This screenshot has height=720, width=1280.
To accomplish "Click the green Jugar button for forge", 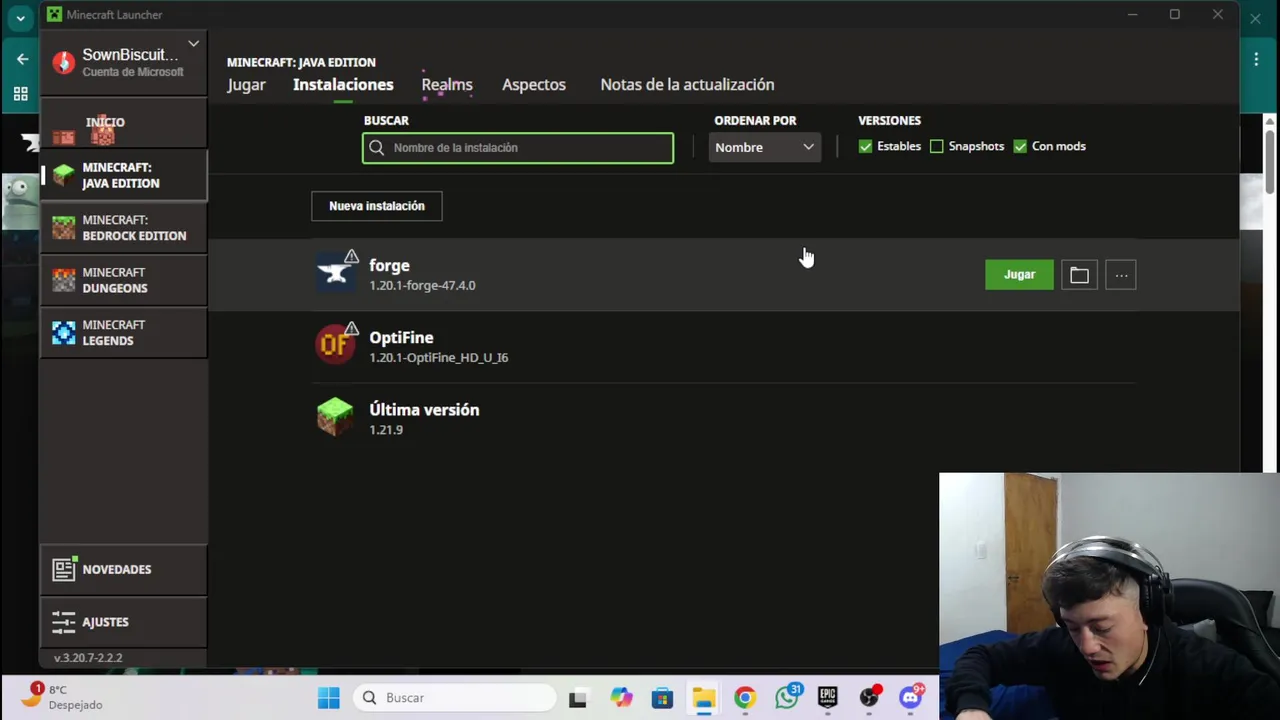I will 1019,275.
